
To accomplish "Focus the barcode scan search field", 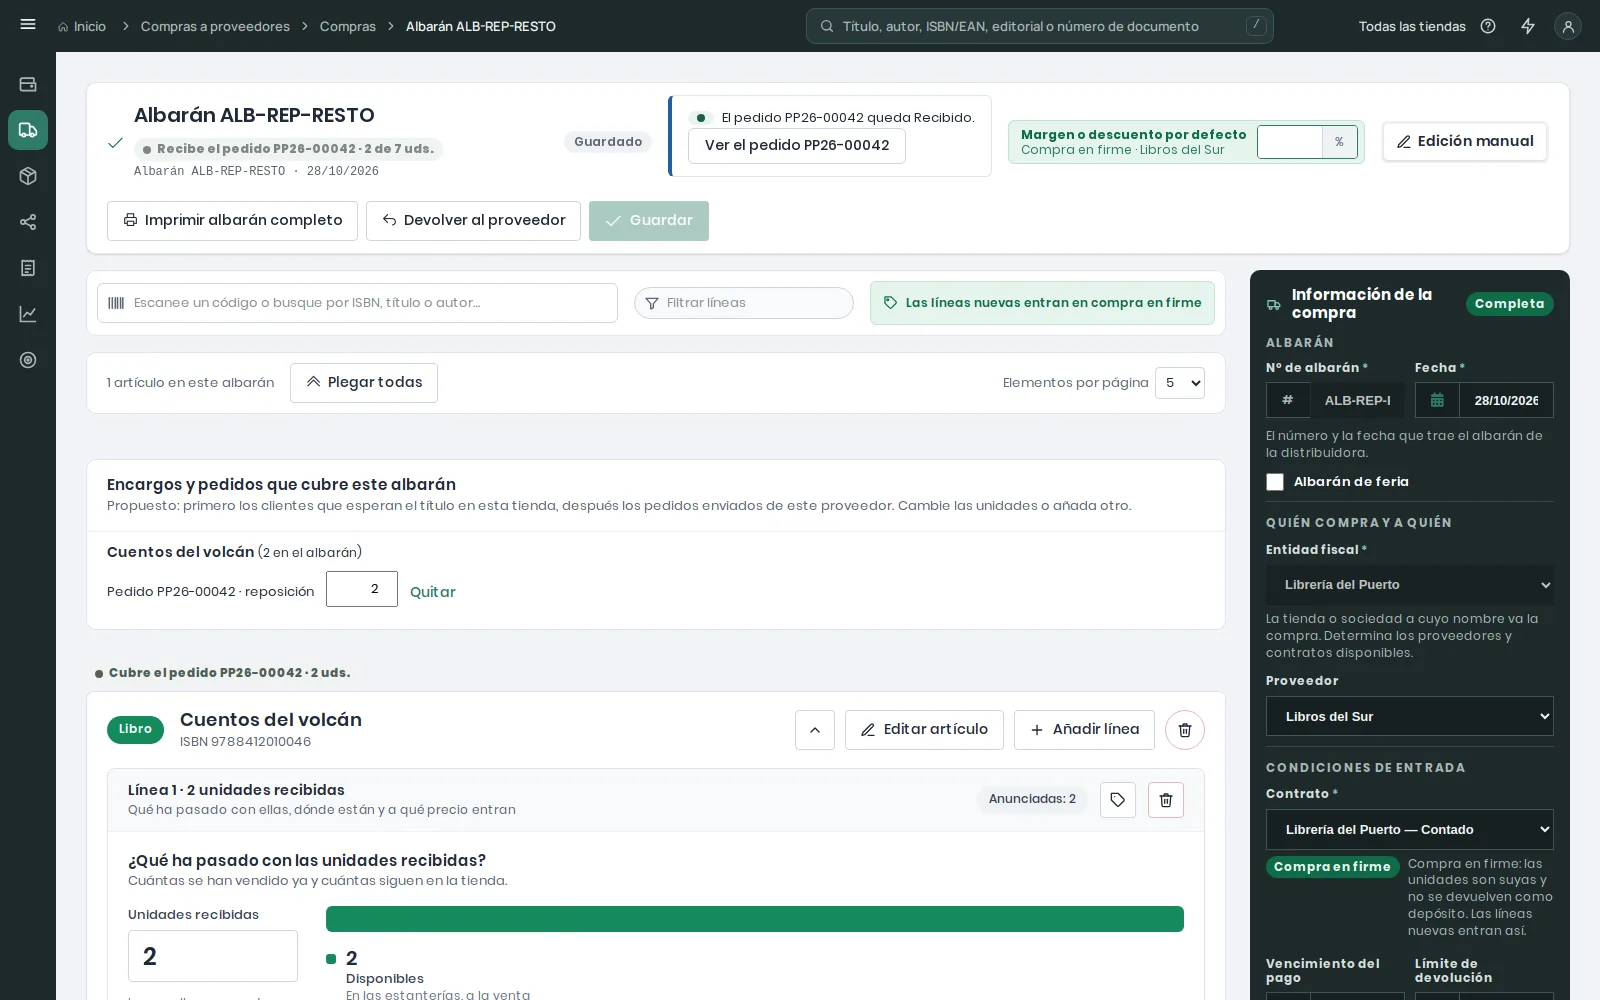I will coord(357,303).
